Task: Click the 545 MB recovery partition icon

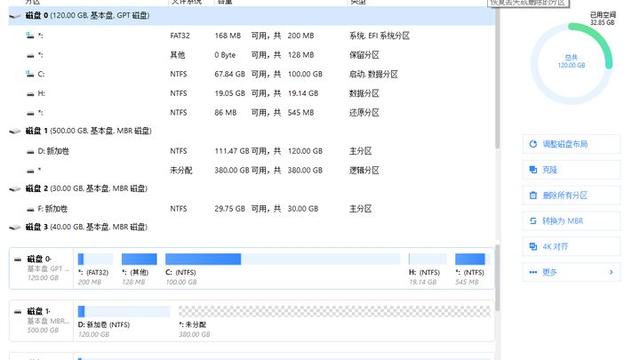Action: pyautogui.click(x=30, y=113)
